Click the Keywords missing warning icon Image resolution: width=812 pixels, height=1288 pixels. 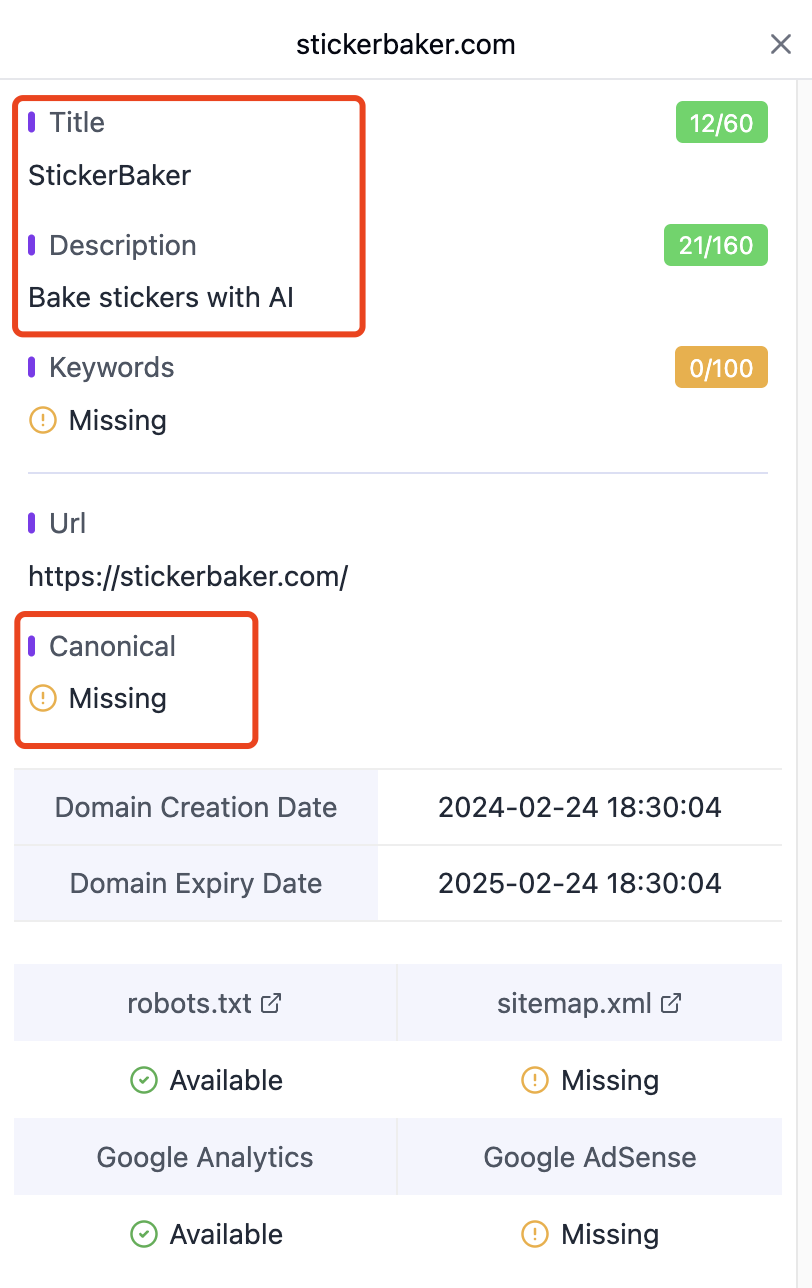point(43,420)
